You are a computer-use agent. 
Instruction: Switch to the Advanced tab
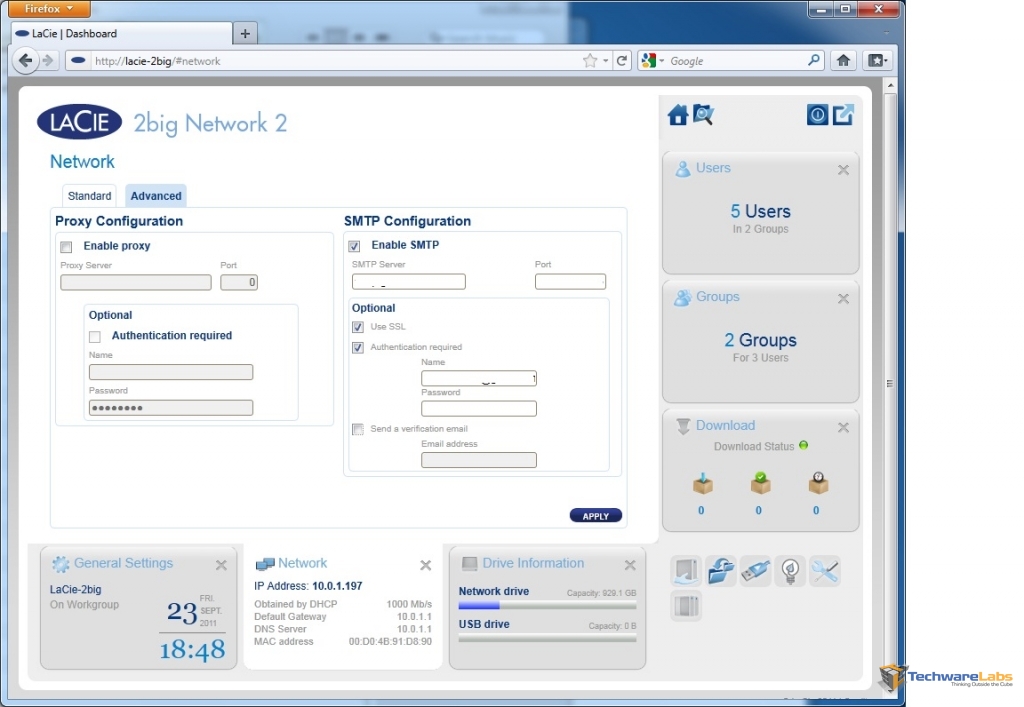pyautogui.click(x=156, y=196)
